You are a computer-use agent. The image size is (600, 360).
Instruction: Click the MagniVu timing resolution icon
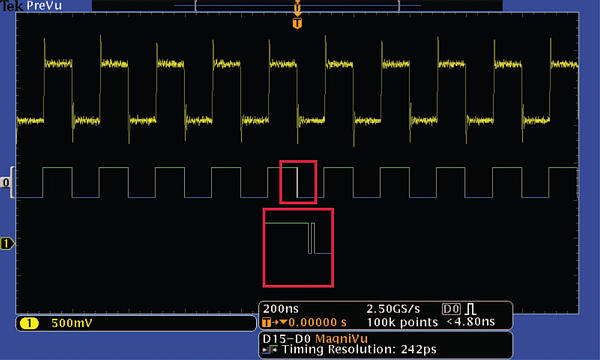[270, 349]
